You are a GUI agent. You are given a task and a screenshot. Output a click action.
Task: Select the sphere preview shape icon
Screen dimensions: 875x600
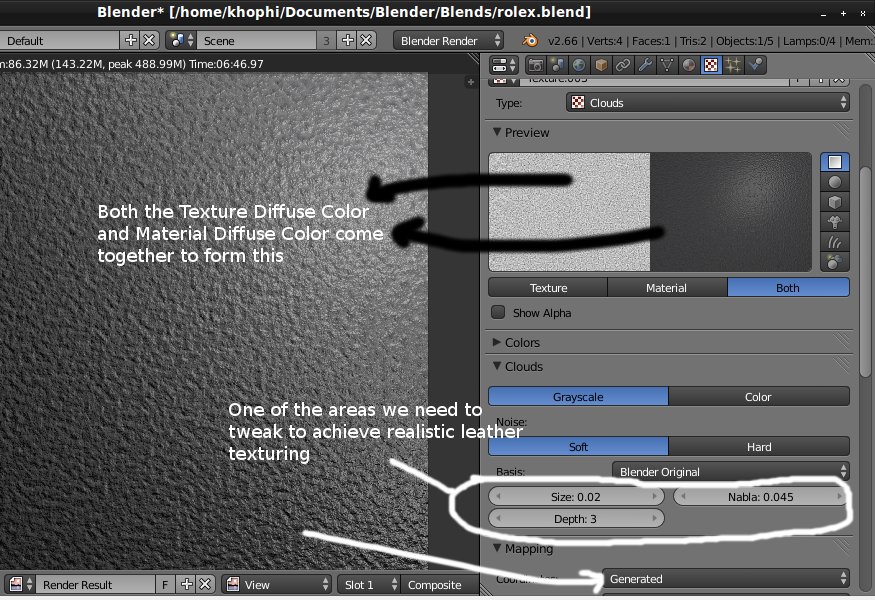point(834,182)
